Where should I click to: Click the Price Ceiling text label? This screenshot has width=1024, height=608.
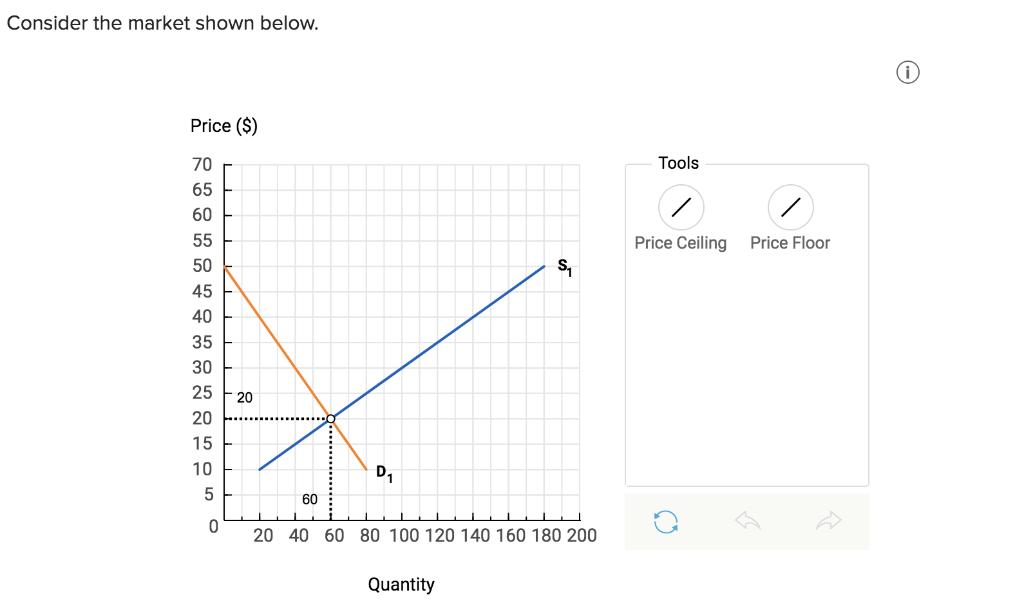point(681,242)
